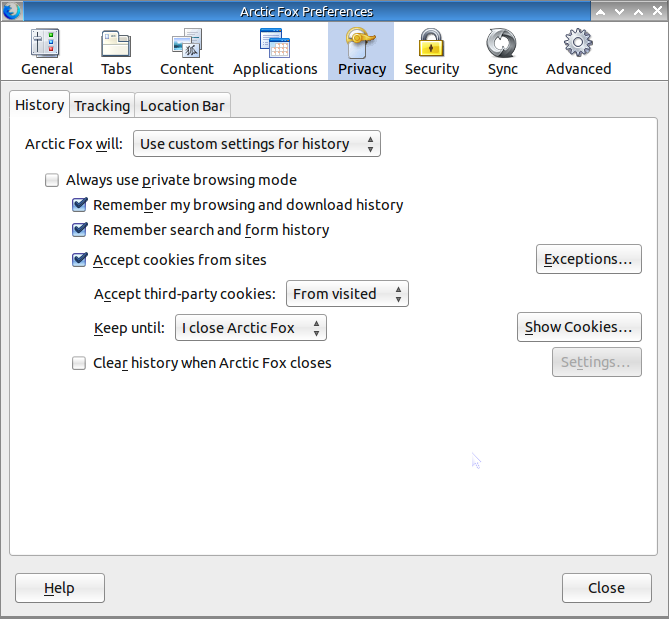Open the Tabs preferences pane
Viewport: 669px width, 619px height.
click(x=116, y=52)
